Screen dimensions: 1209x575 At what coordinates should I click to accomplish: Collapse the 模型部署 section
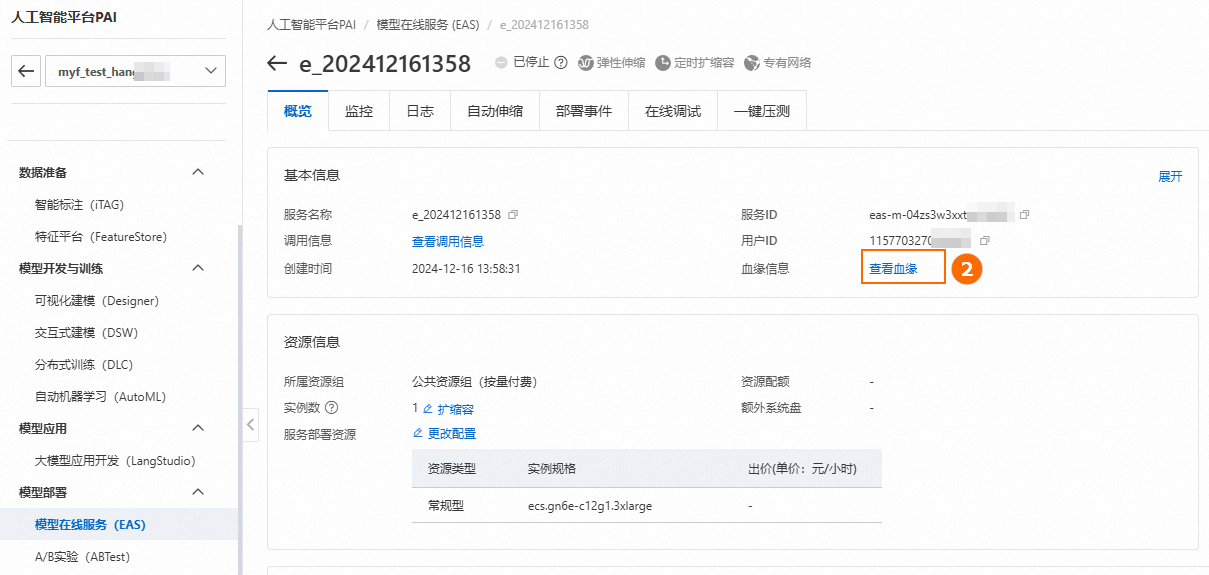198,492
